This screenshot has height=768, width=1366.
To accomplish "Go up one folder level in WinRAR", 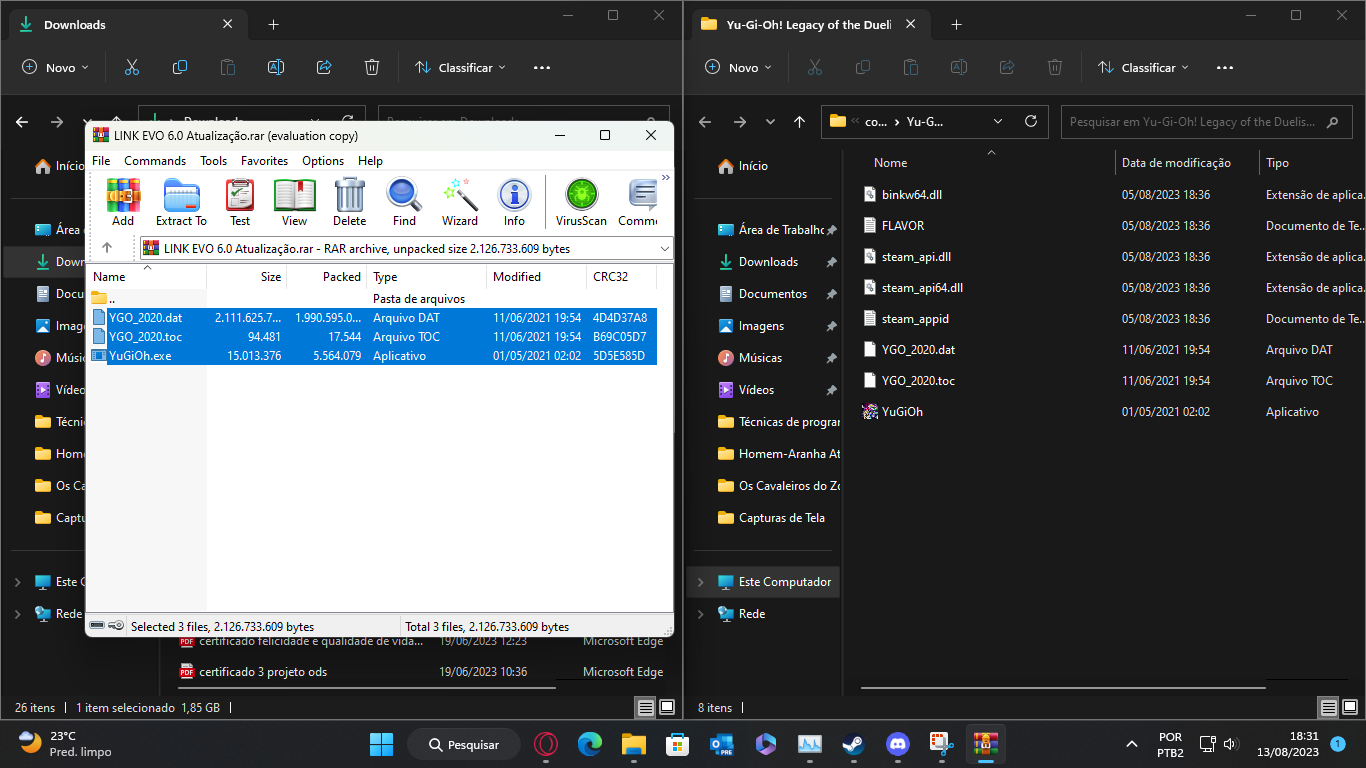I will [107, 248].
